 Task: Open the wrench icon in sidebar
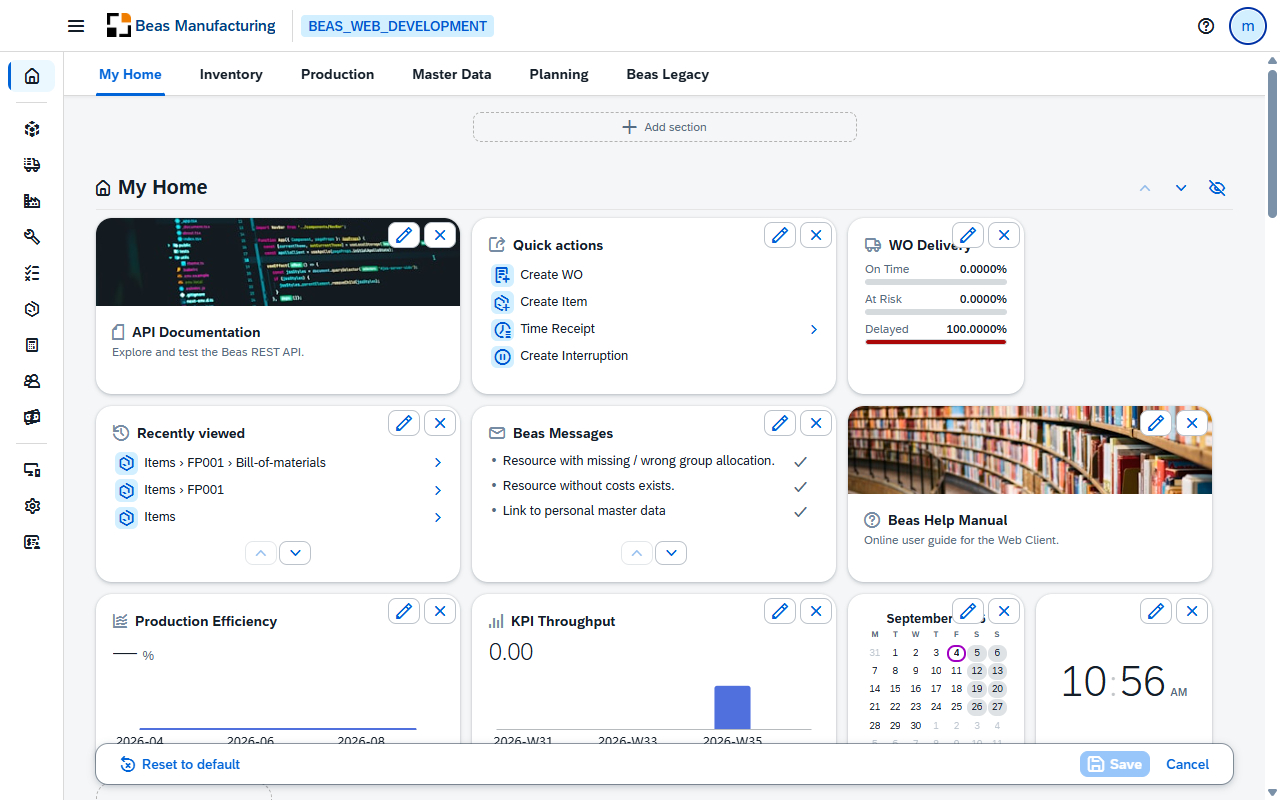pos(32,237)
